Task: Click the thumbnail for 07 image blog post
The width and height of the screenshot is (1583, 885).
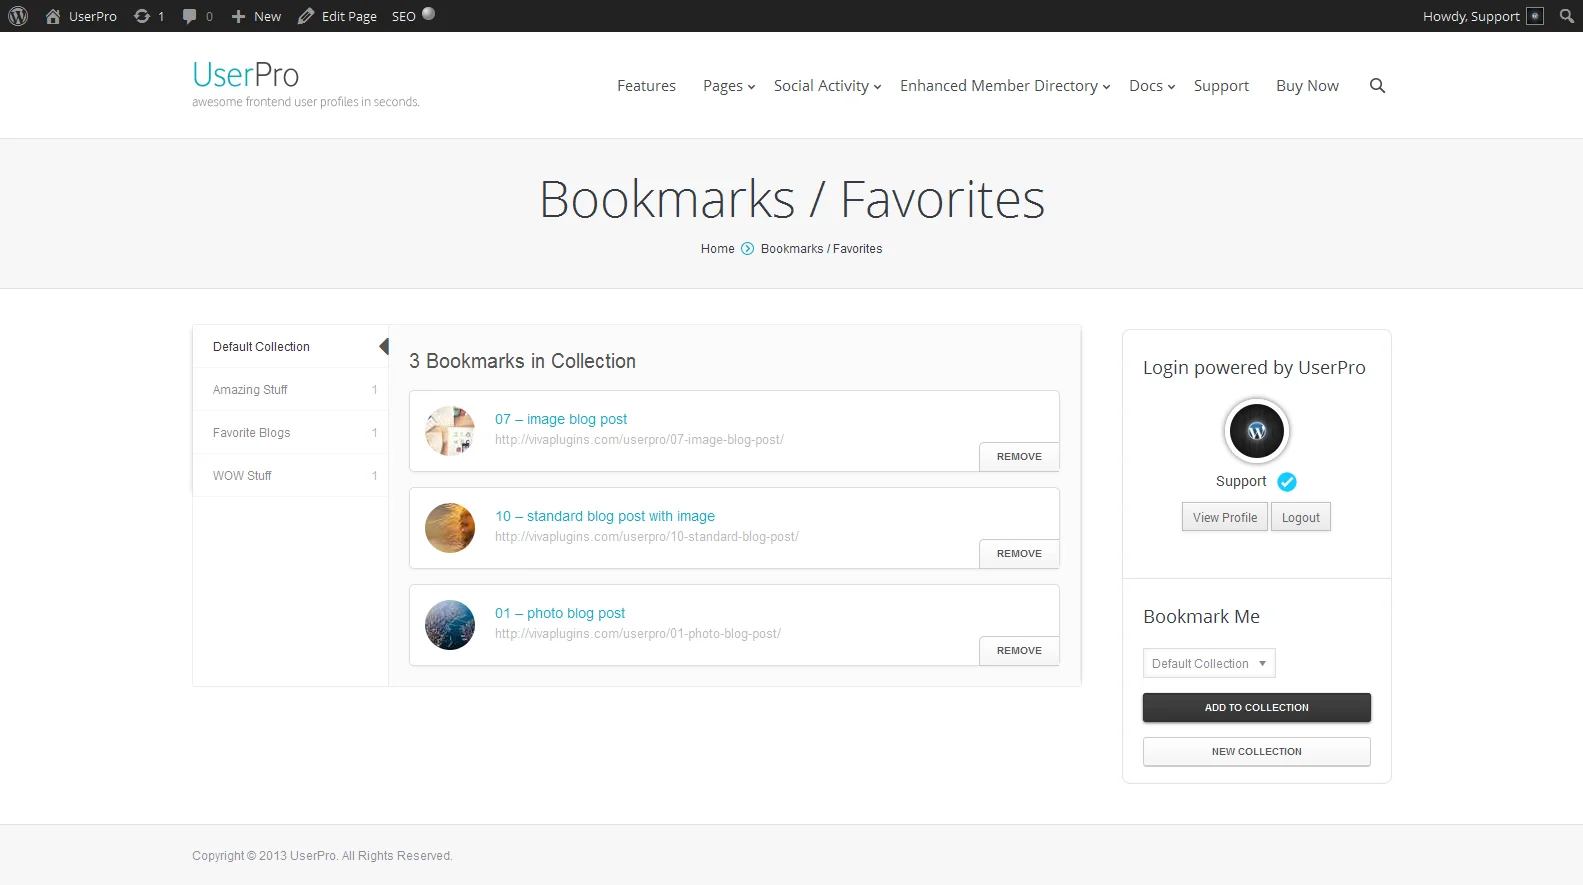Action: click(450, 431)
